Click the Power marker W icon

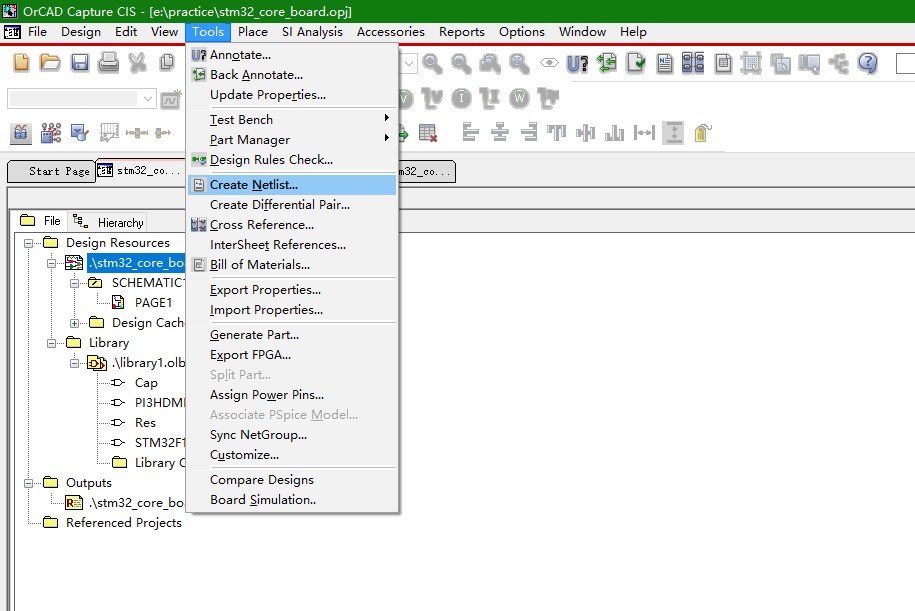point(519,98)
